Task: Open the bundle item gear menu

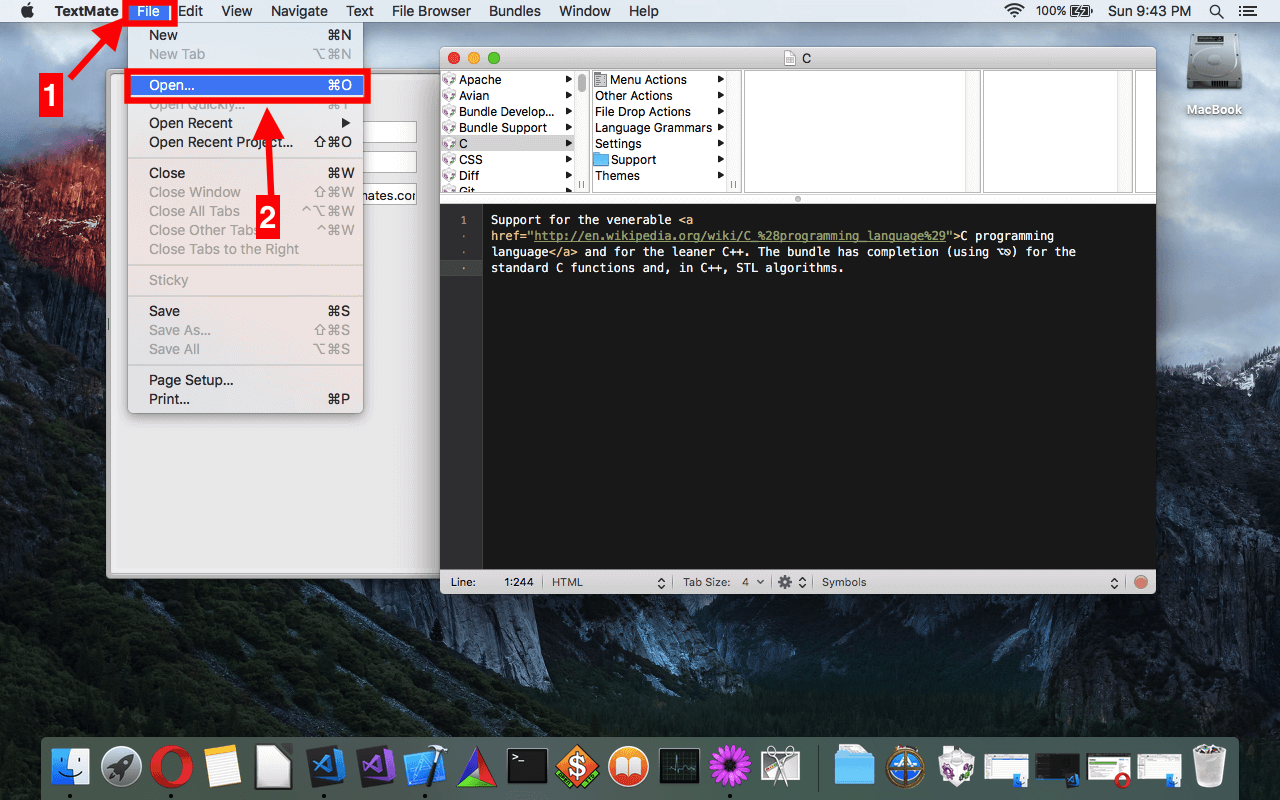Action: (x=791, y=582)
